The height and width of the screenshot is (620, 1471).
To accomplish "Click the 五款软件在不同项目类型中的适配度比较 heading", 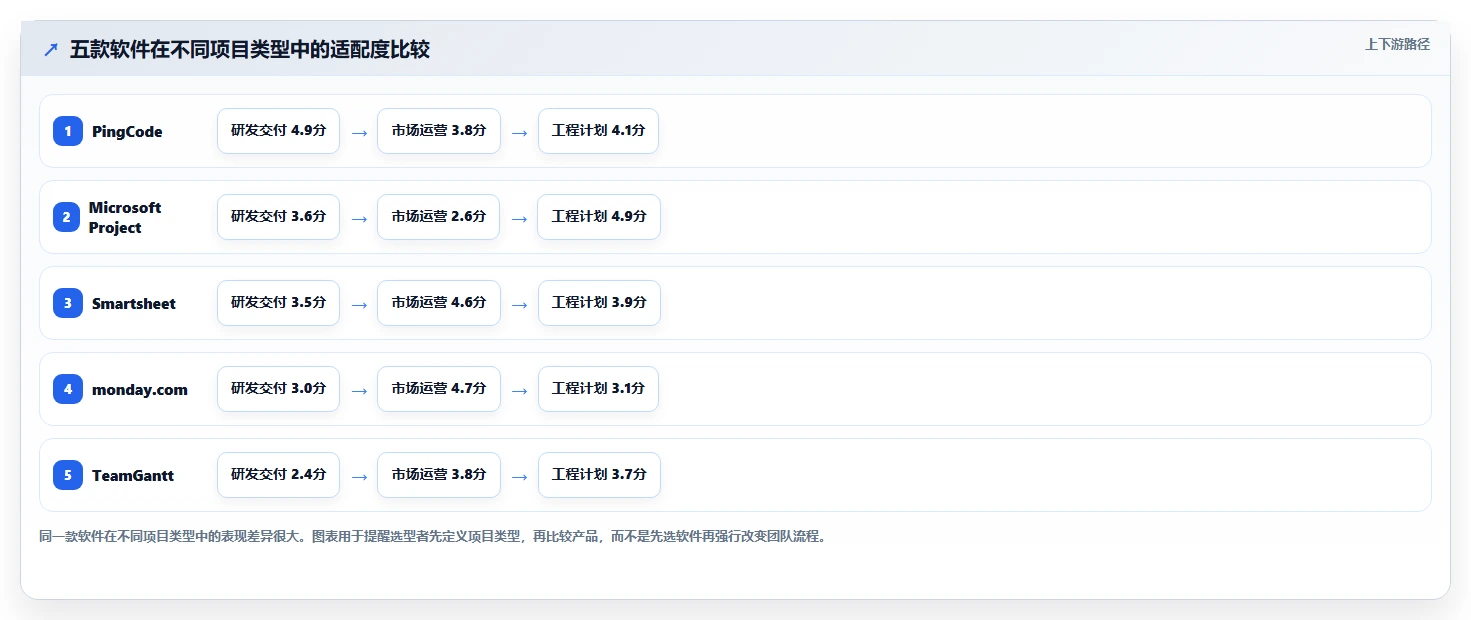I will 250,50.
